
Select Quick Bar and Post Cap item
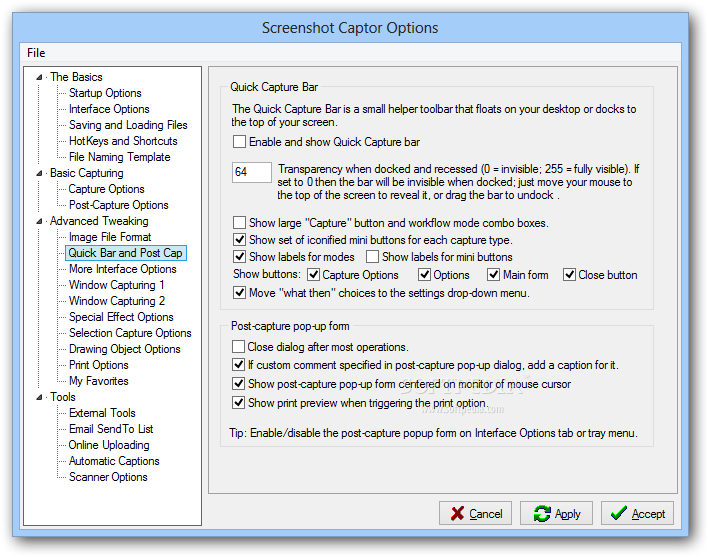pos(125,253)
